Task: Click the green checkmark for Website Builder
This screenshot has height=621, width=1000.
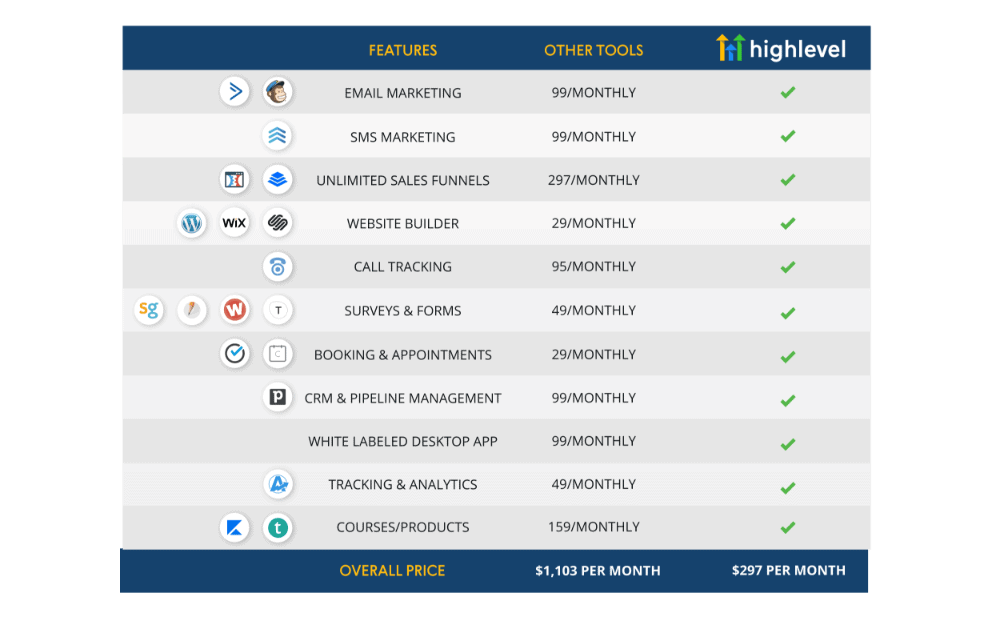Action: coord(788,223)
